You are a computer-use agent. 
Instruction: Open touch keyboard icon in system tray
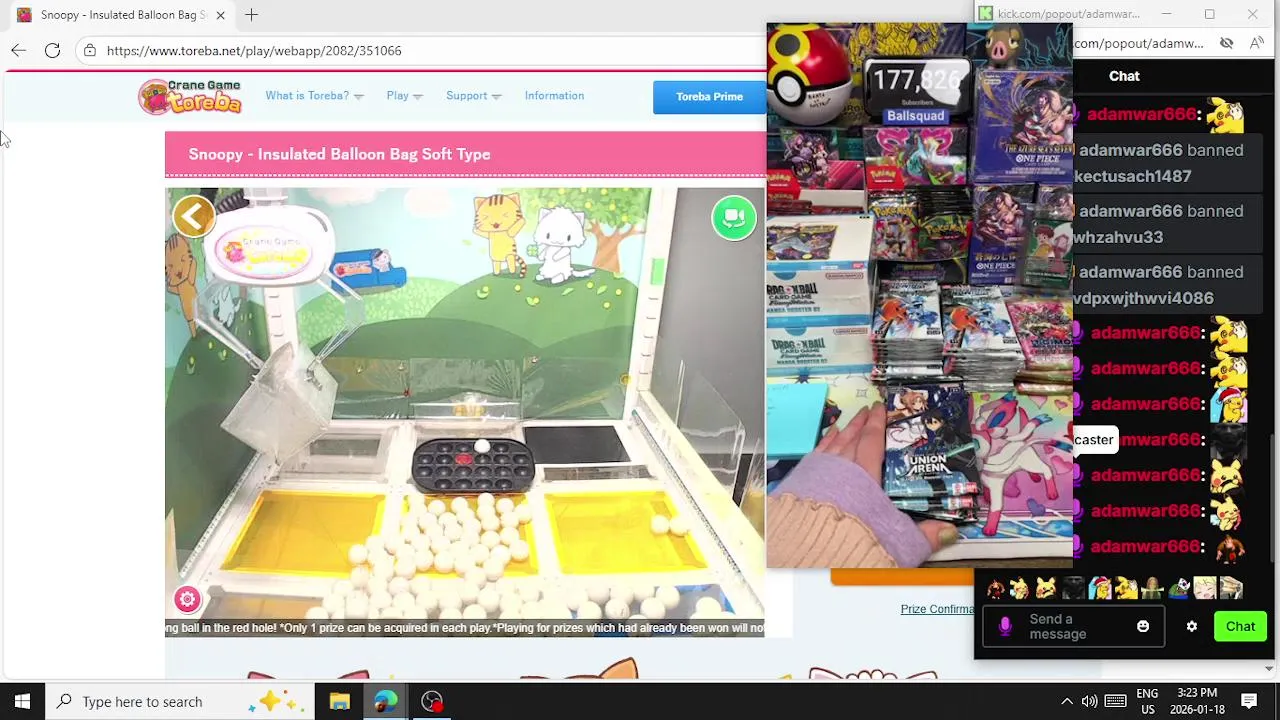tap(1116, 701)
